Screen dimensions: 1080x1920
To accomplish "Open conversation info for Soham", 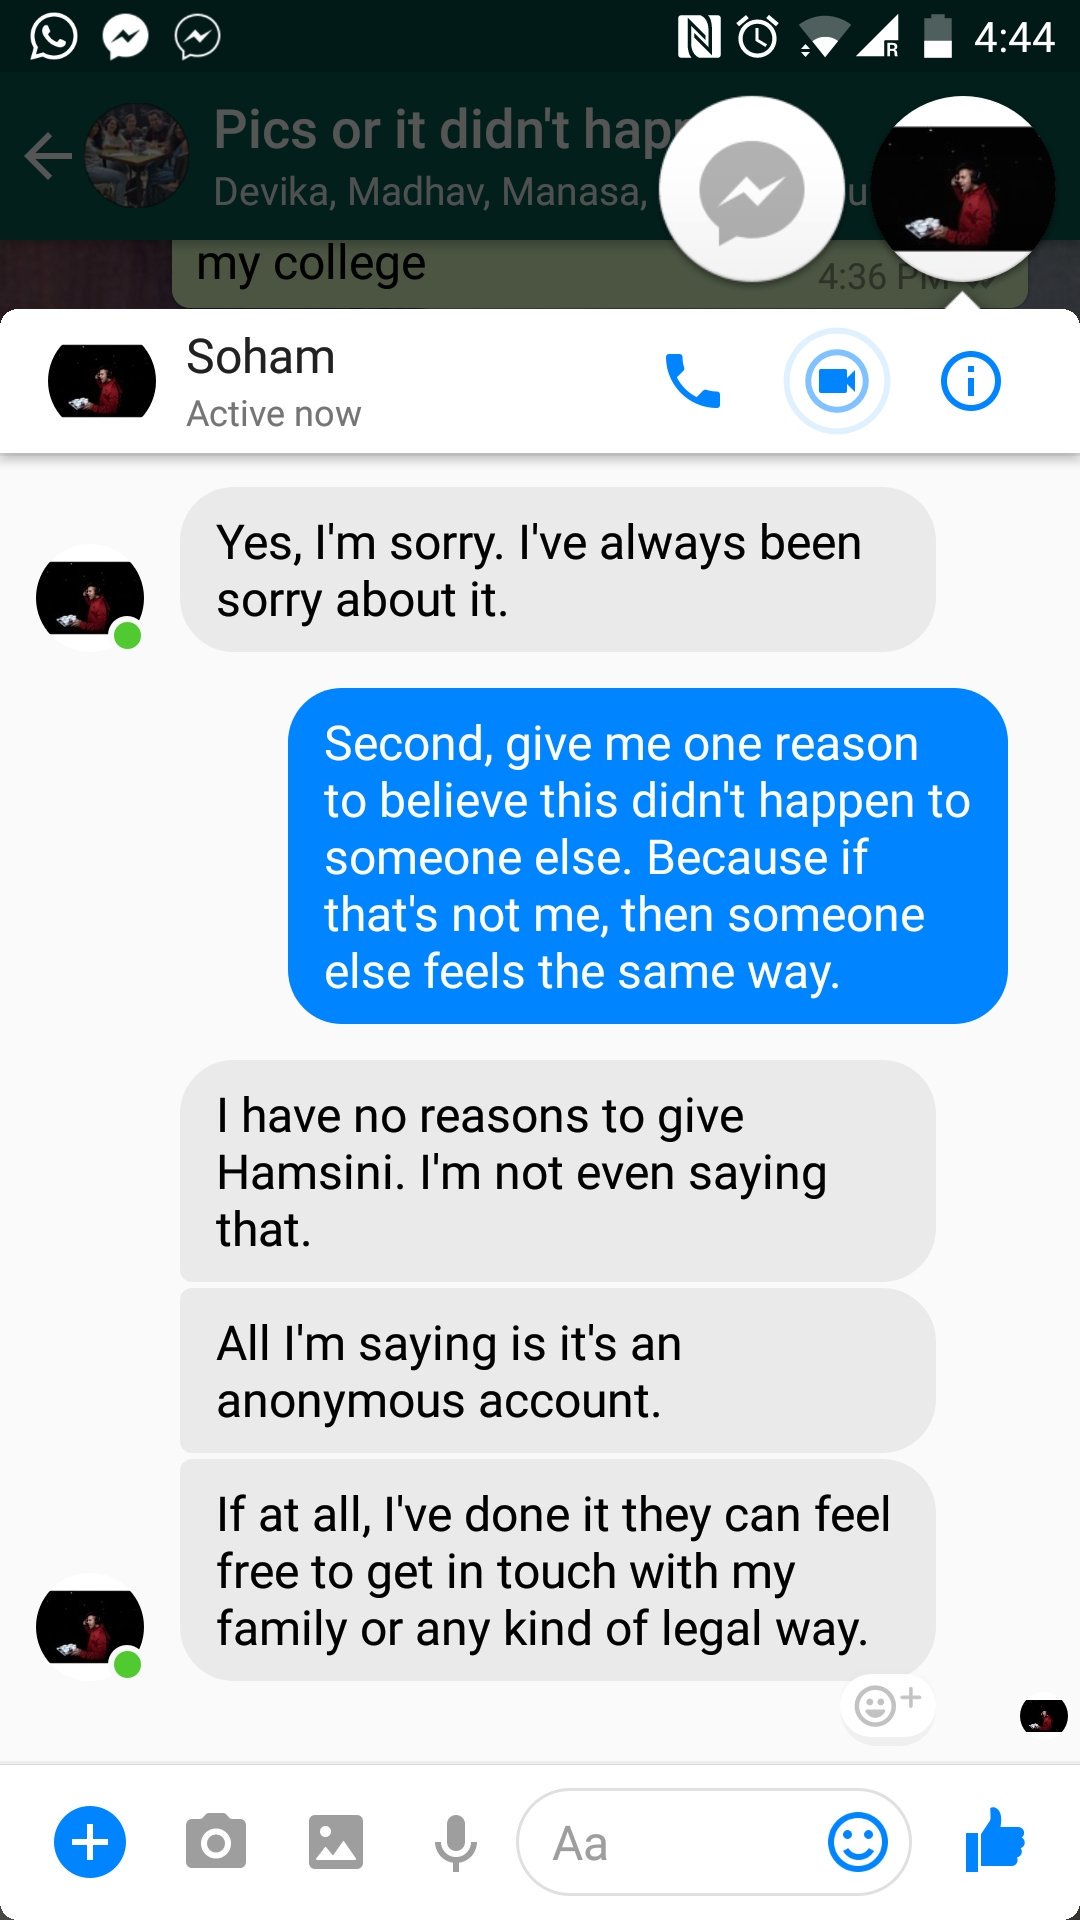I will click(970, 381).
